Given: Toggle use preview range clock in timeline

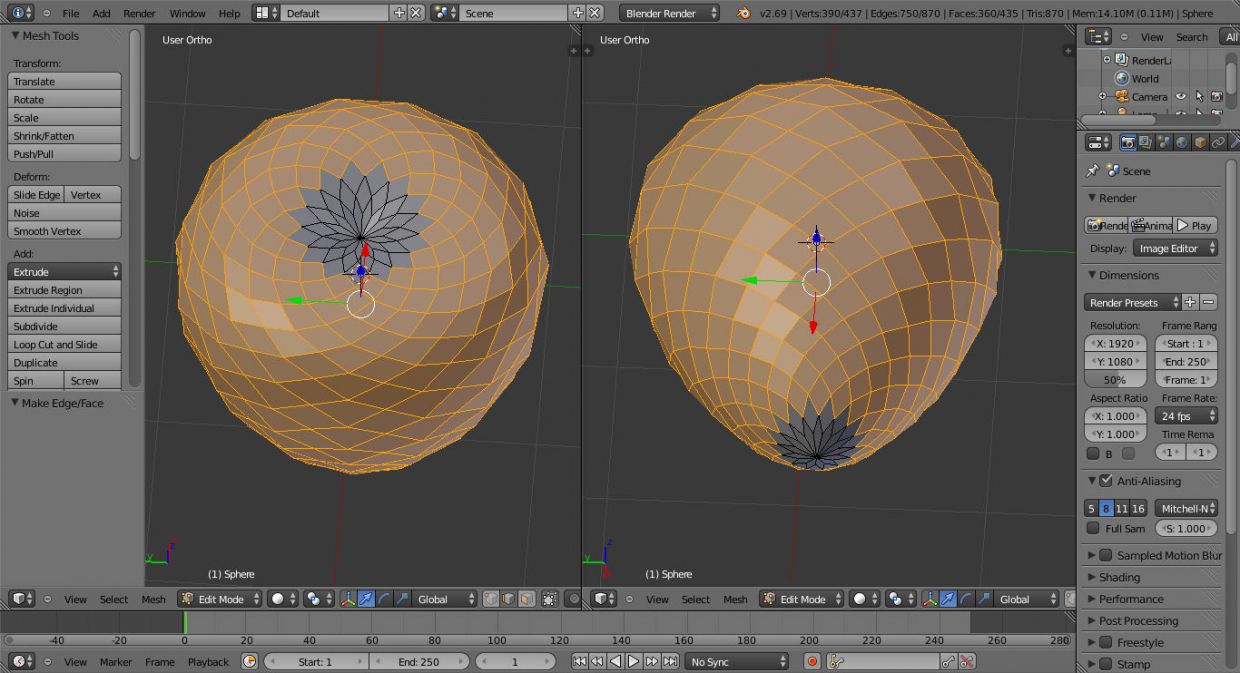Looking at the screenshot, I should [x=250, y=662].
